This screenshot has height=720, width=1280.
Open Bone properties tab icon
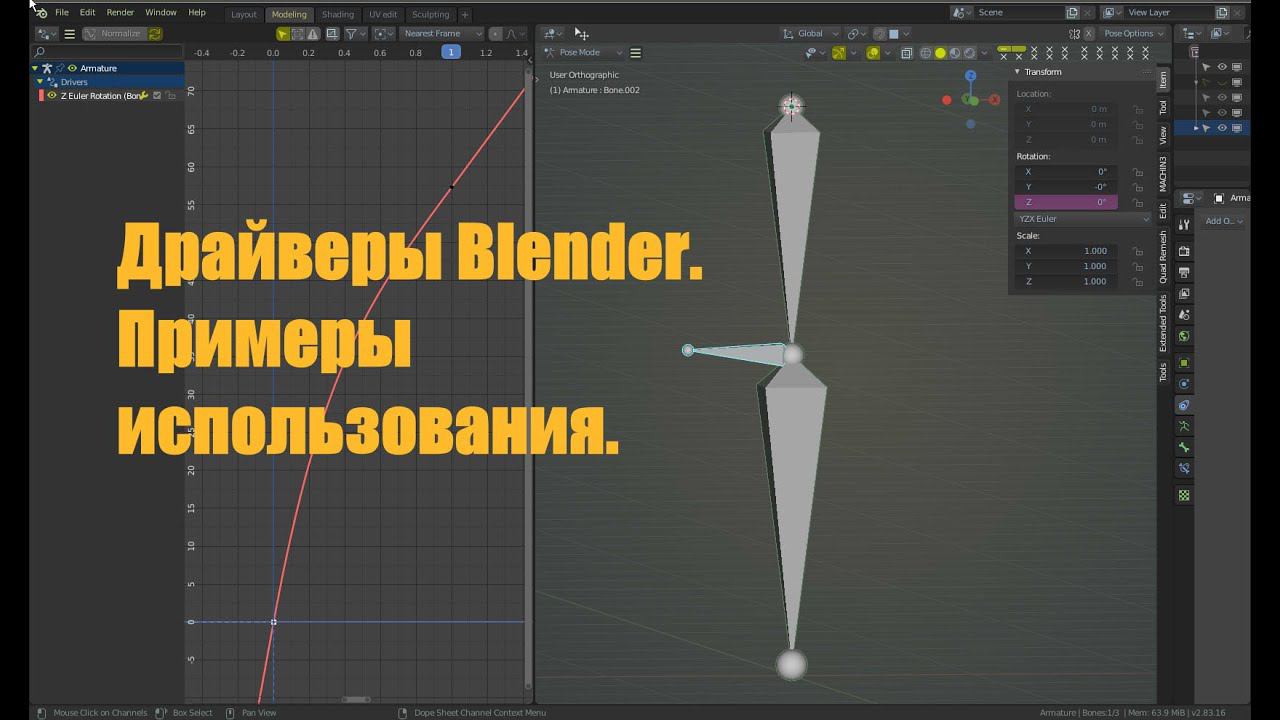click(1184, 447)
